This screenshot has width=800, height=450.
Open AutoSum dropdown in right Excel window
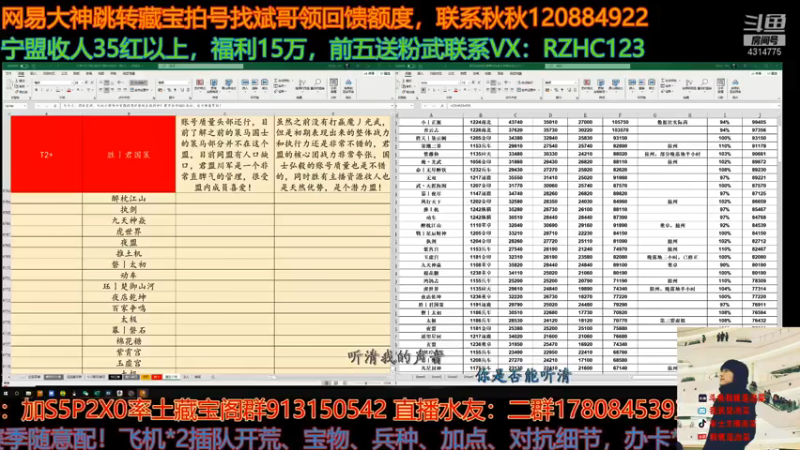point(680,81)
